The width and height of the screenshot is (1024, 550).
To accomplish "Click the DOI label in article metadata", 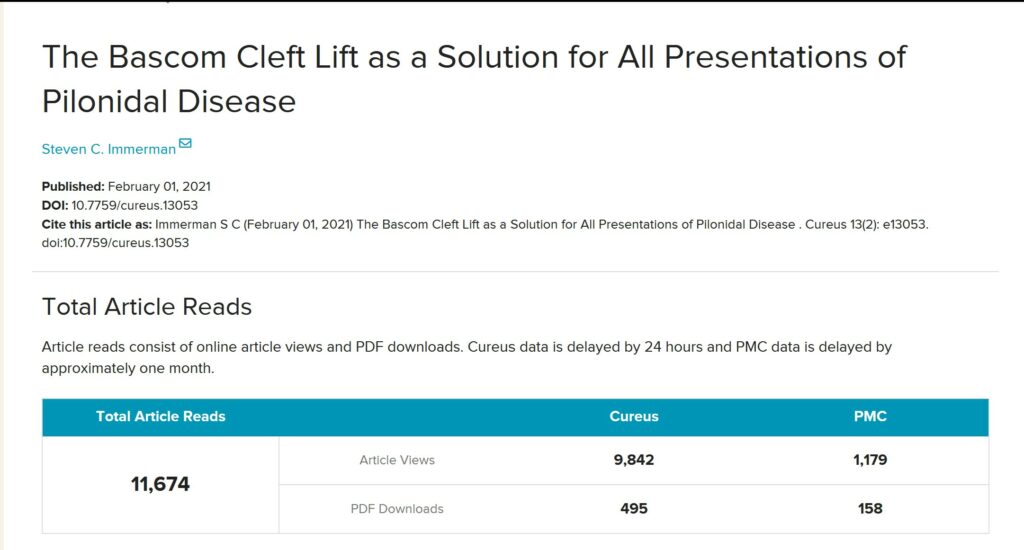I will tap(54, 205).
